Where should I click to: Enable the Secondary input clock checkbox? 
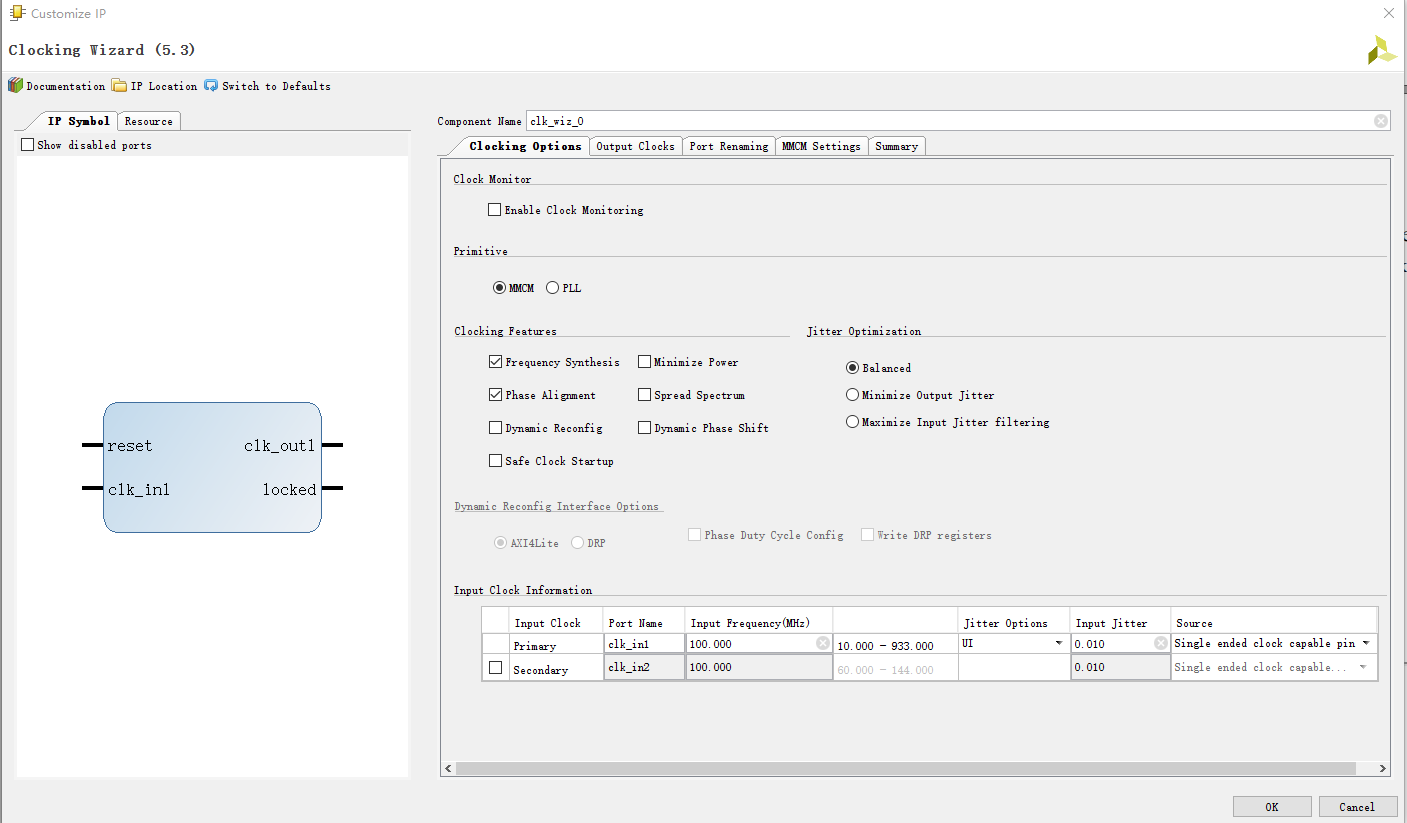[x=495, y=668]
